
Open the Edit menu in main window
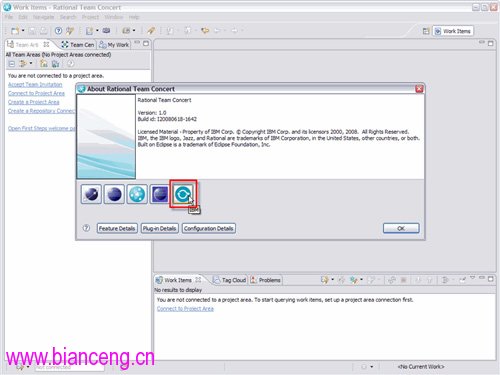click(x=23, y=17)
